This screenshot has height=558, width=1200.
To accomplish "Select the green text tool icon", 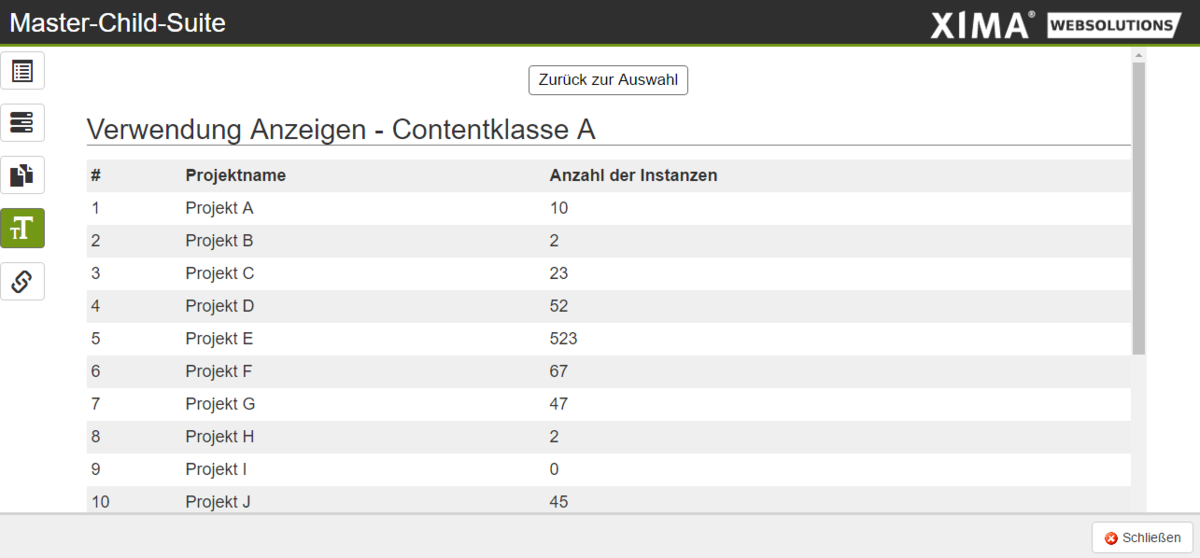I will [x=22, y=228].
